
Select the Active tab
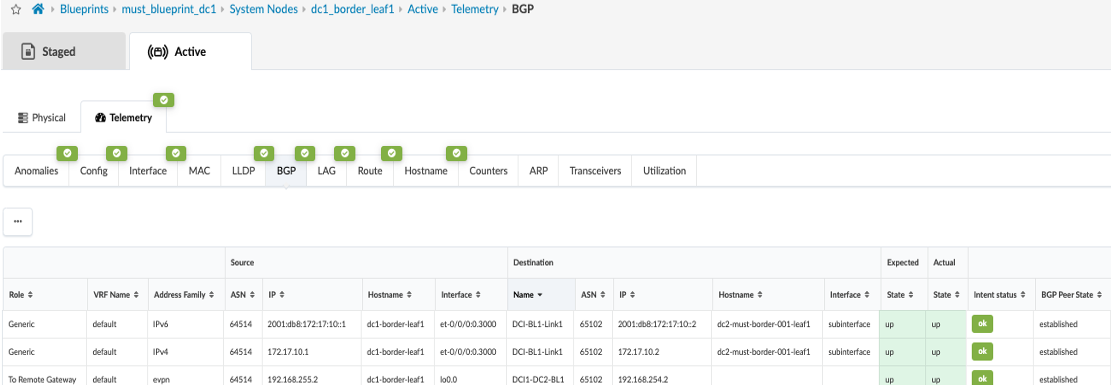[190, 52]
